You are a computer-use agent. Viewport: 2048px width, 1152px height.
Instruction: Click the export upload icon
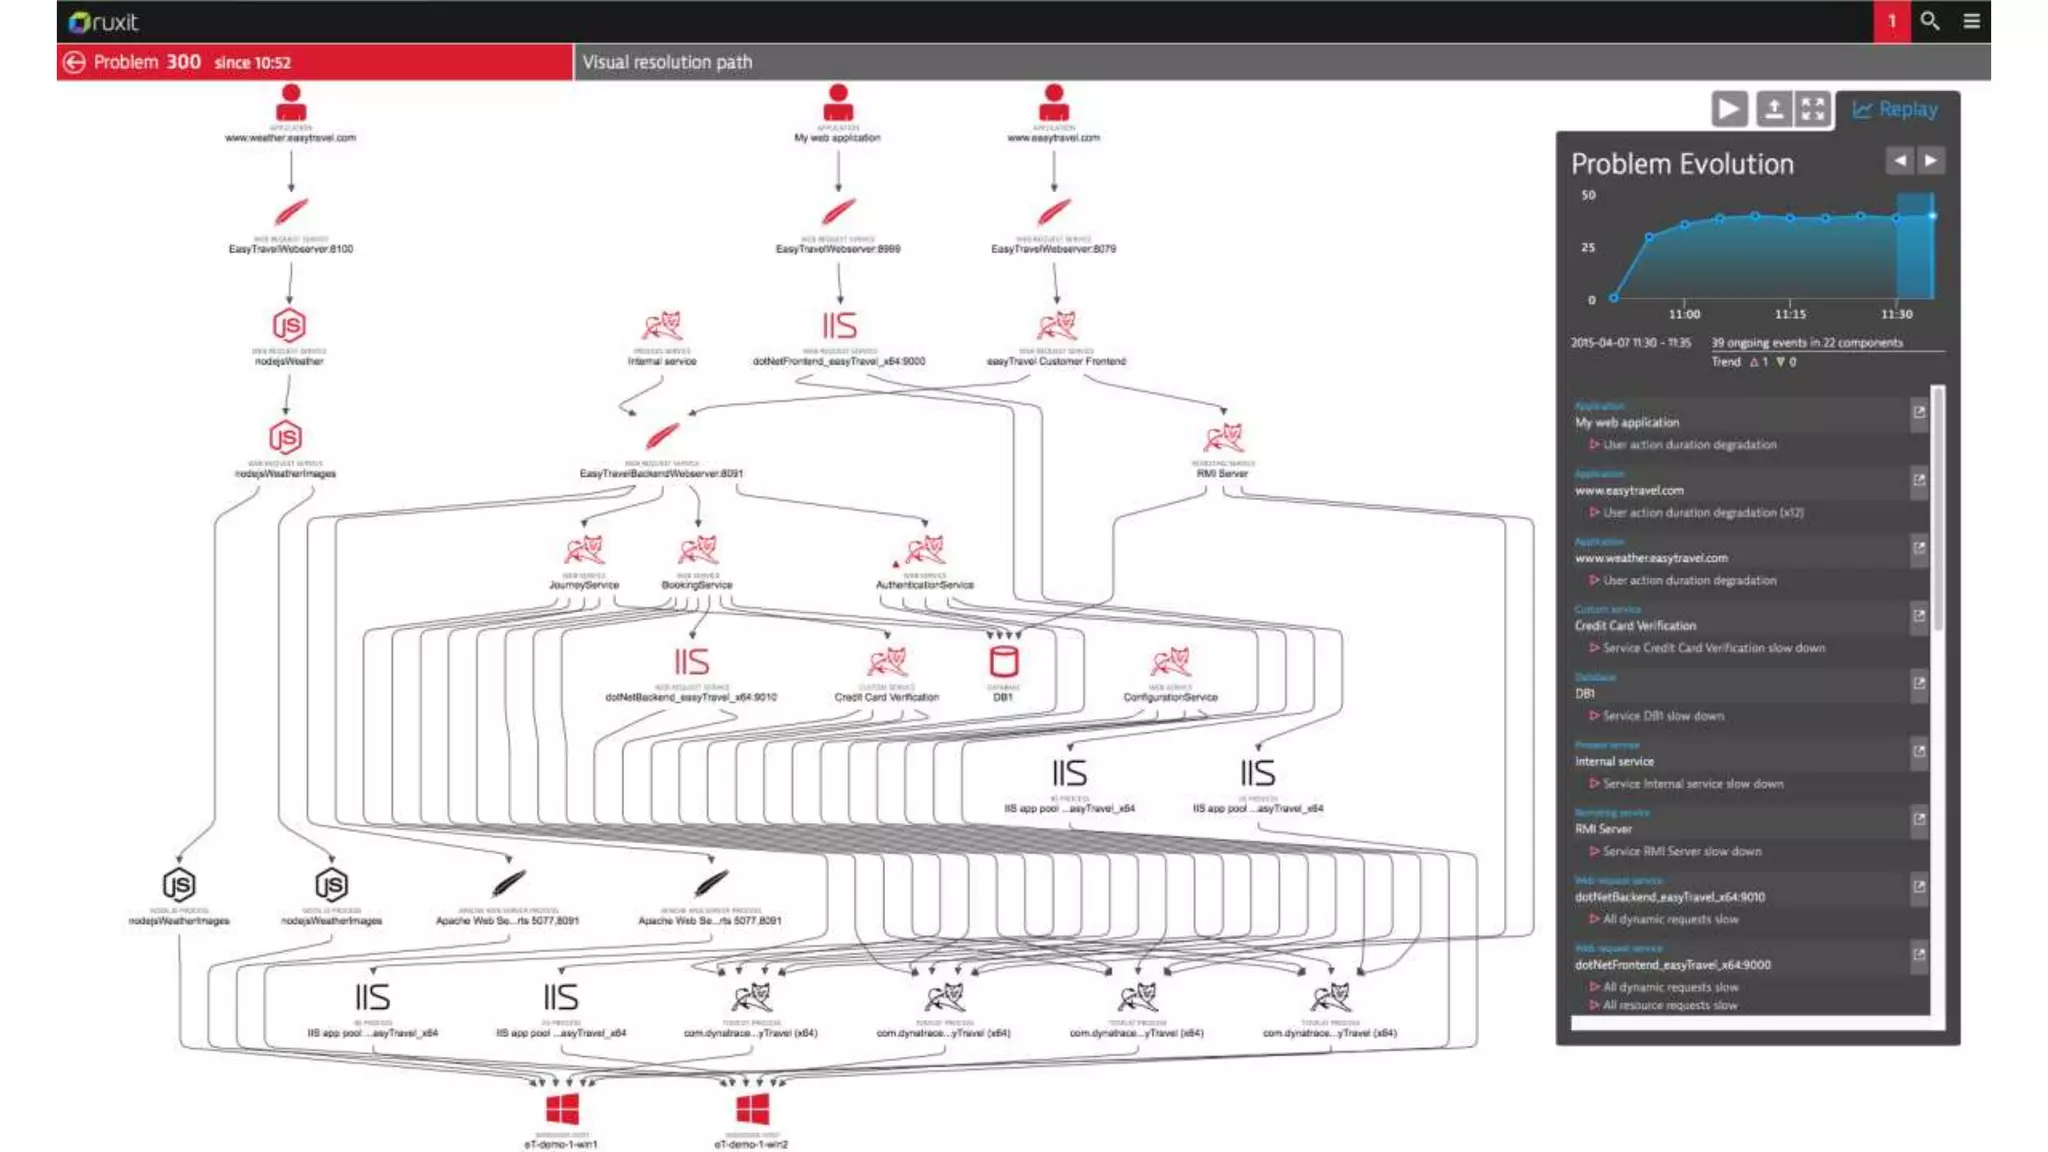[1773, 109]
